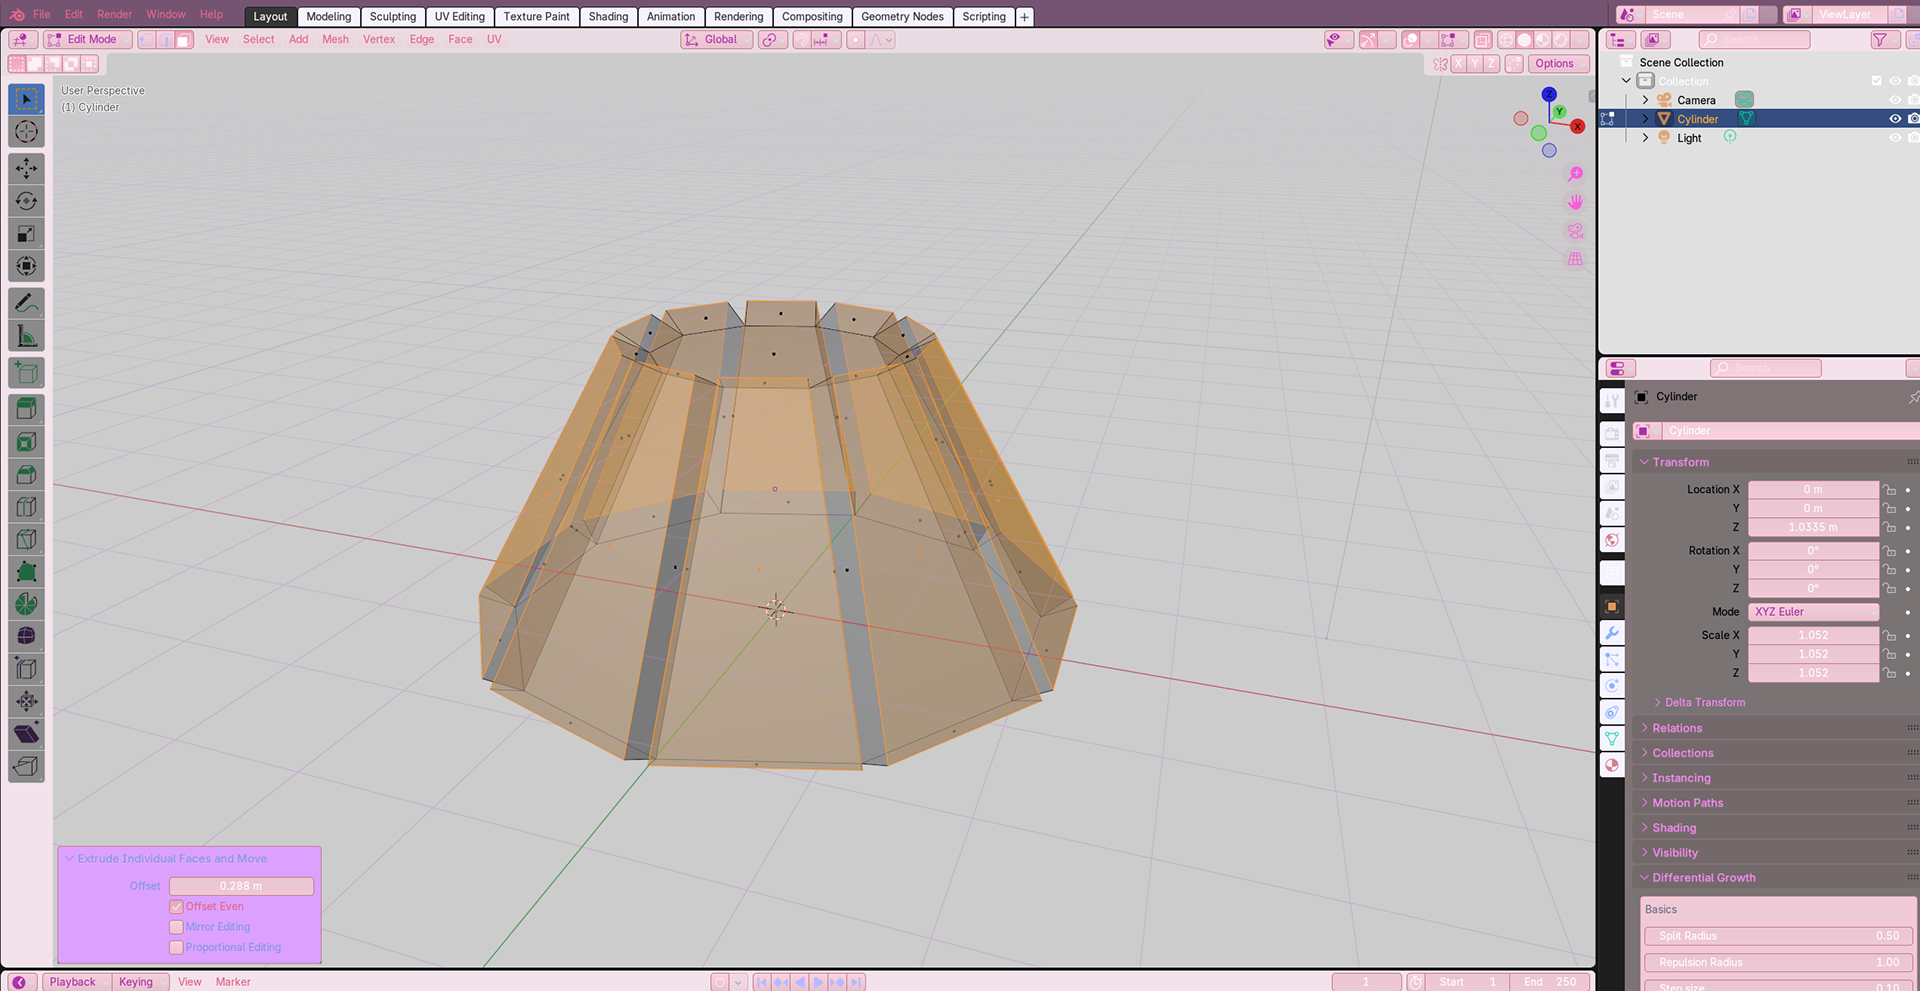The width and height of the screenshot is (1920, 991).
Task: Click the Repulsion Radius slider
Action: tap(1778, 962)
